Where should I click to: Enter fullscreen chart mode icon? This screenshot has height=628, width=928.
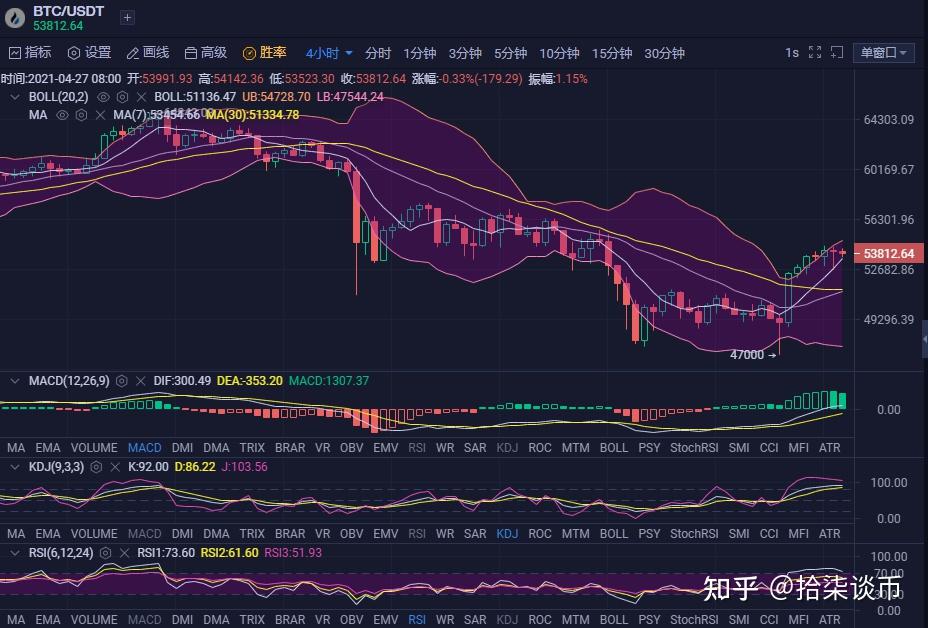coord(815,53)
